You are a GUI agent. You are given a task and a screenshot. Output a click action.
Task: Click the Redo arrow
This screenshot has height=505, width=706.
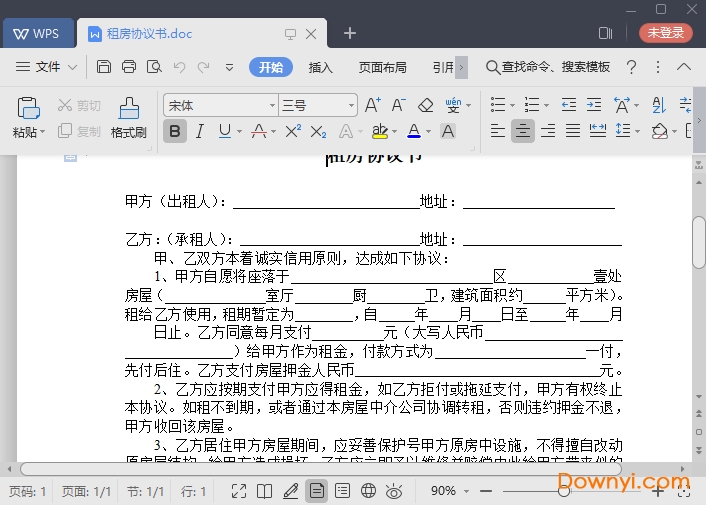[204, 67]
